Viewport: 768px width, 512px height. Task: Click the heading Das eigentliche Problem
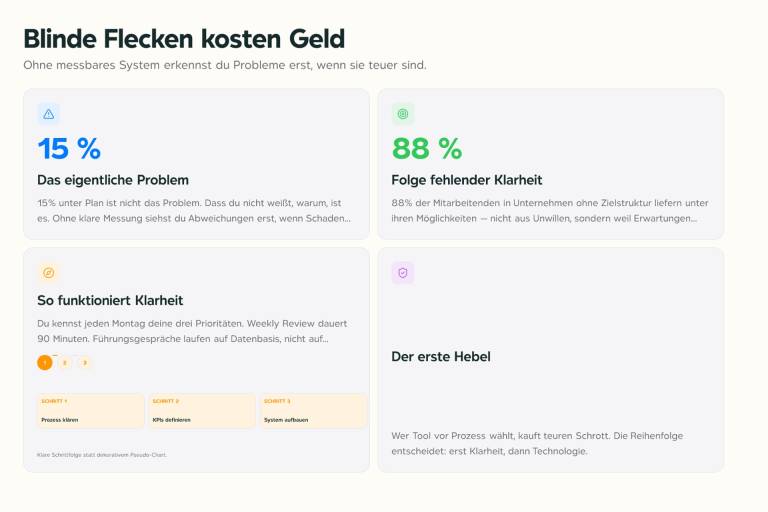pos(113,180)
